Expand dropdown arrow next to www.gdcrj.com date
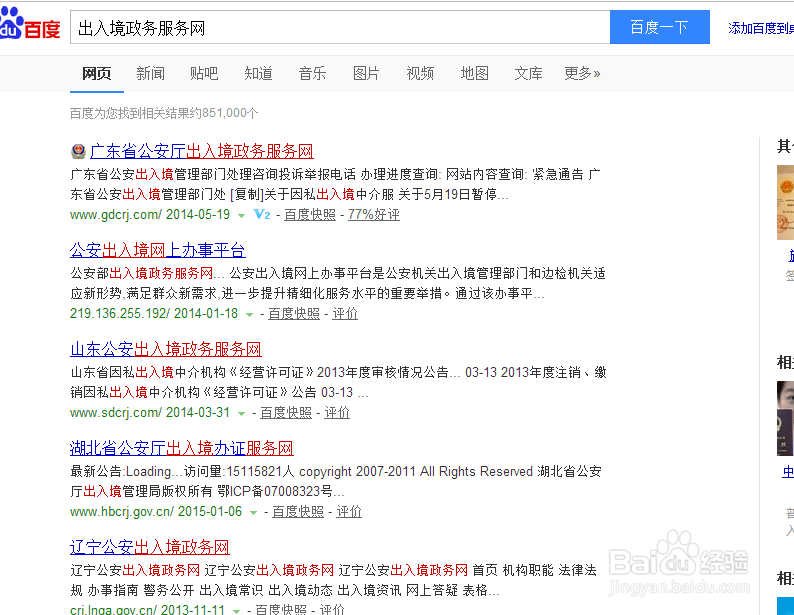Viewport: 794px width, 615px height. (242, 216)
